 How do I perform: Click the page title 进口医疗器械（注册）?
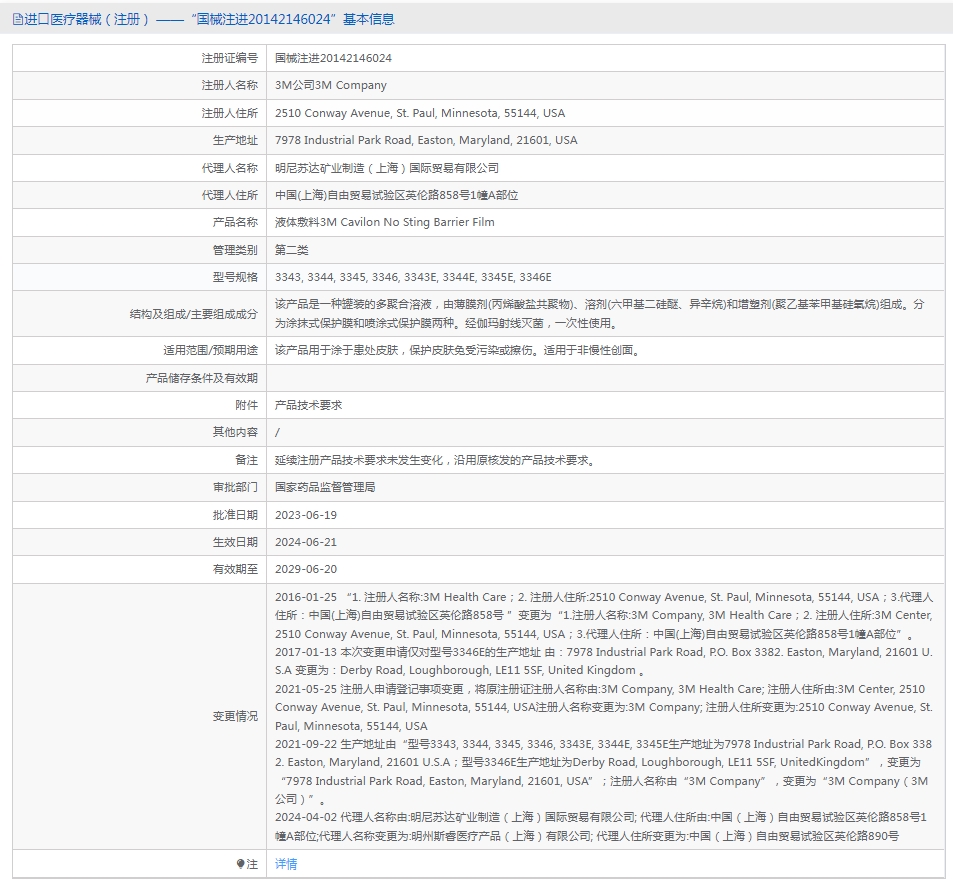click(x=87, y=19)
